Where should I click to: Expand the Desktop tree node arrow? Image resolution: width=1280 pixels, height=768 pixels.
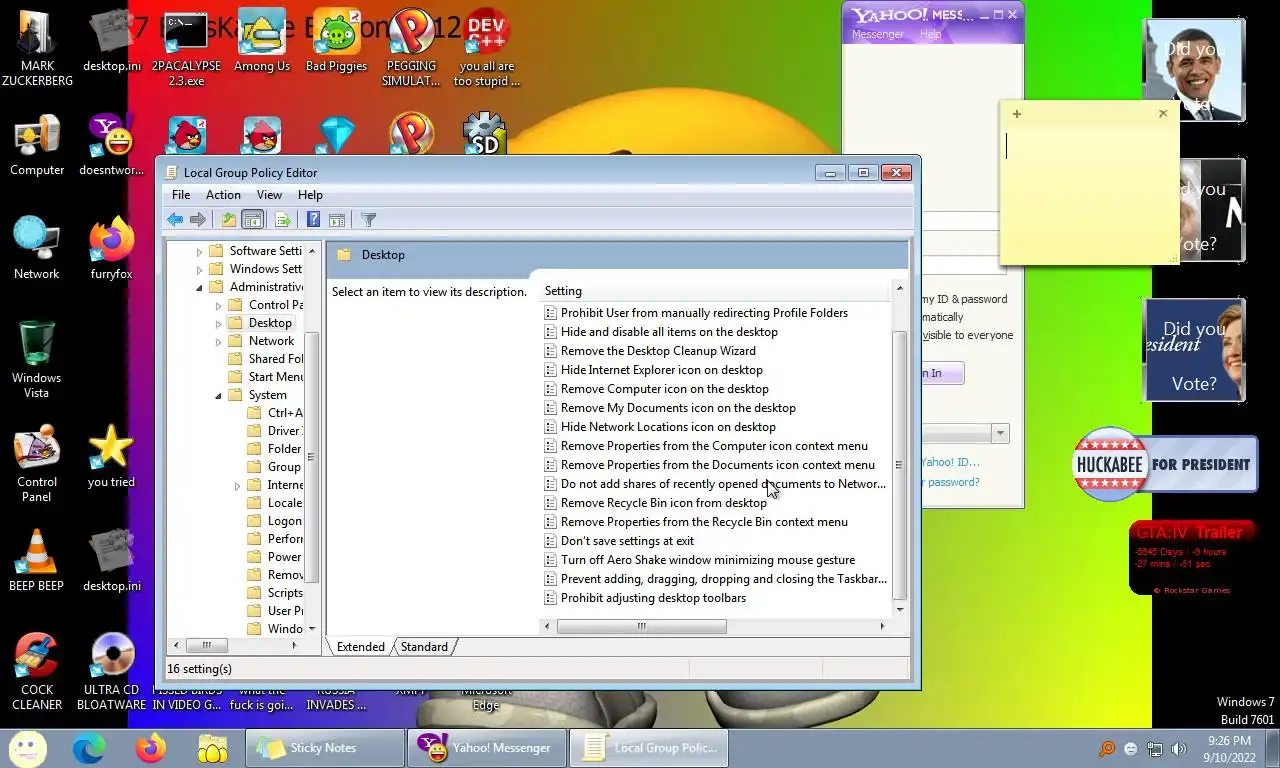click(x=219, y=323)
